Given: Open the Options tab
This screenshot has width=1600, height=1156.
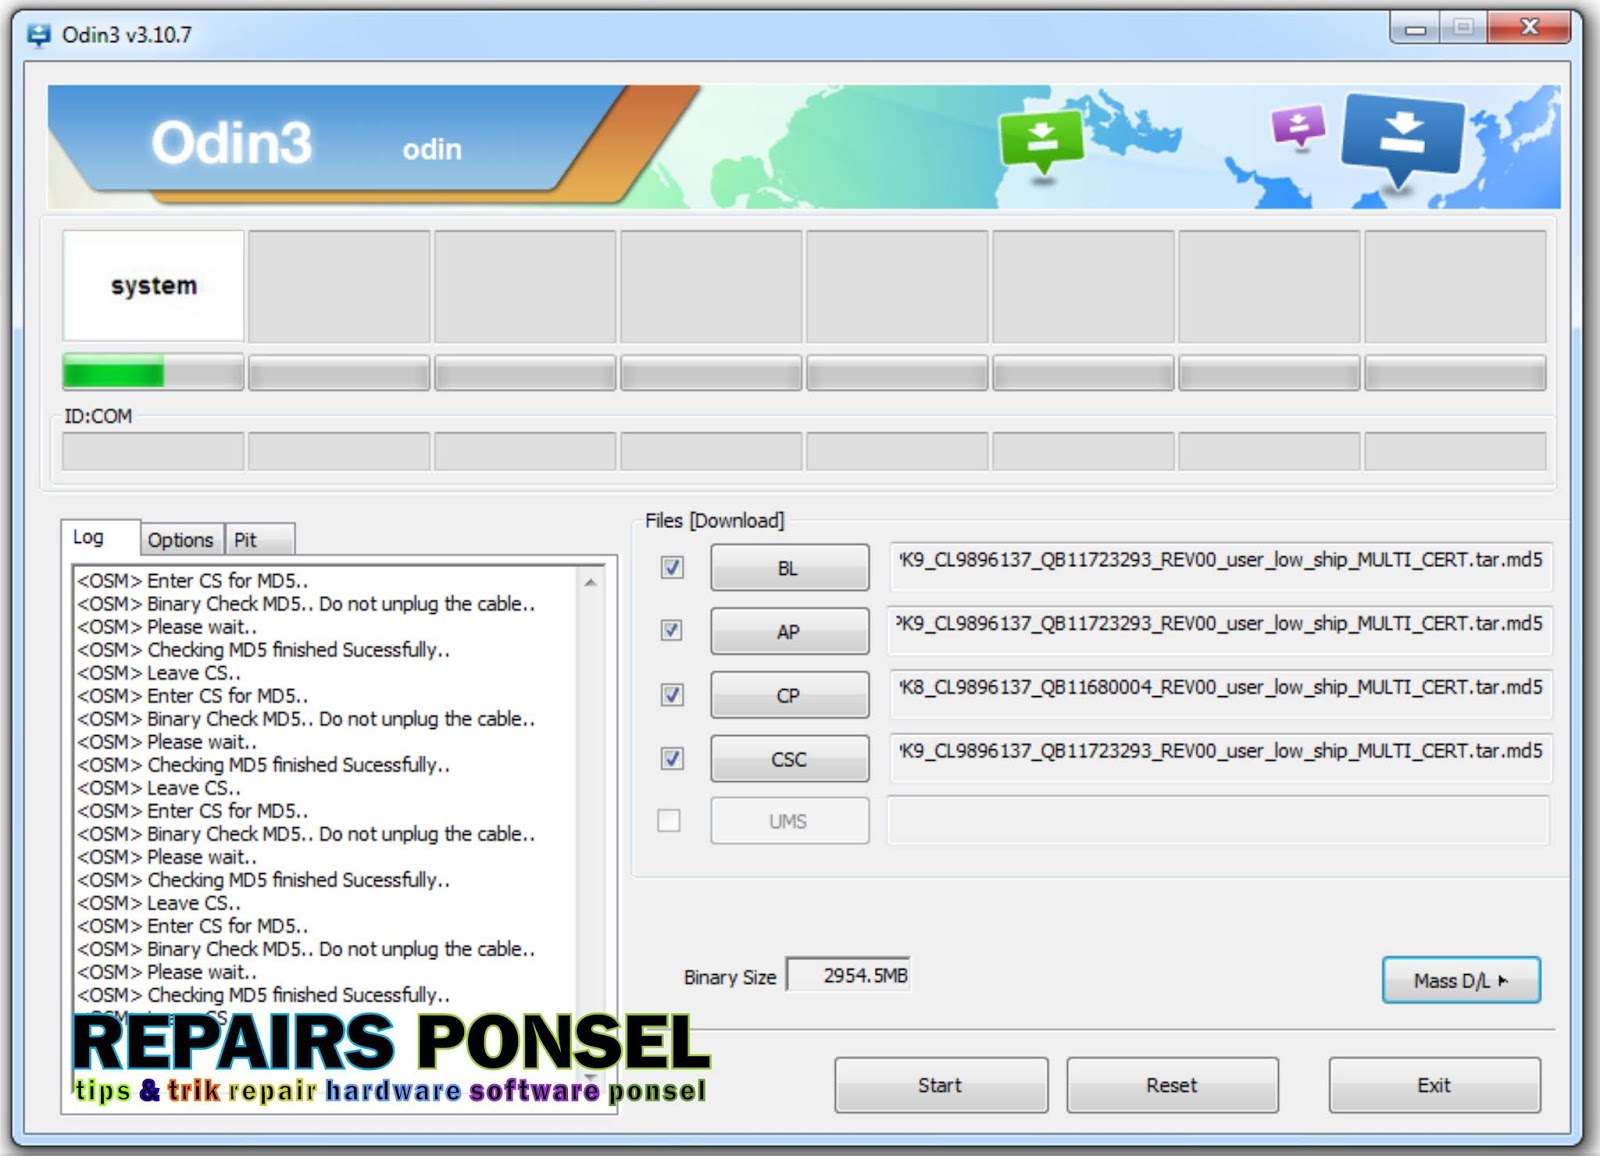Looking at the screenshot, I should (x=181, y=540).
